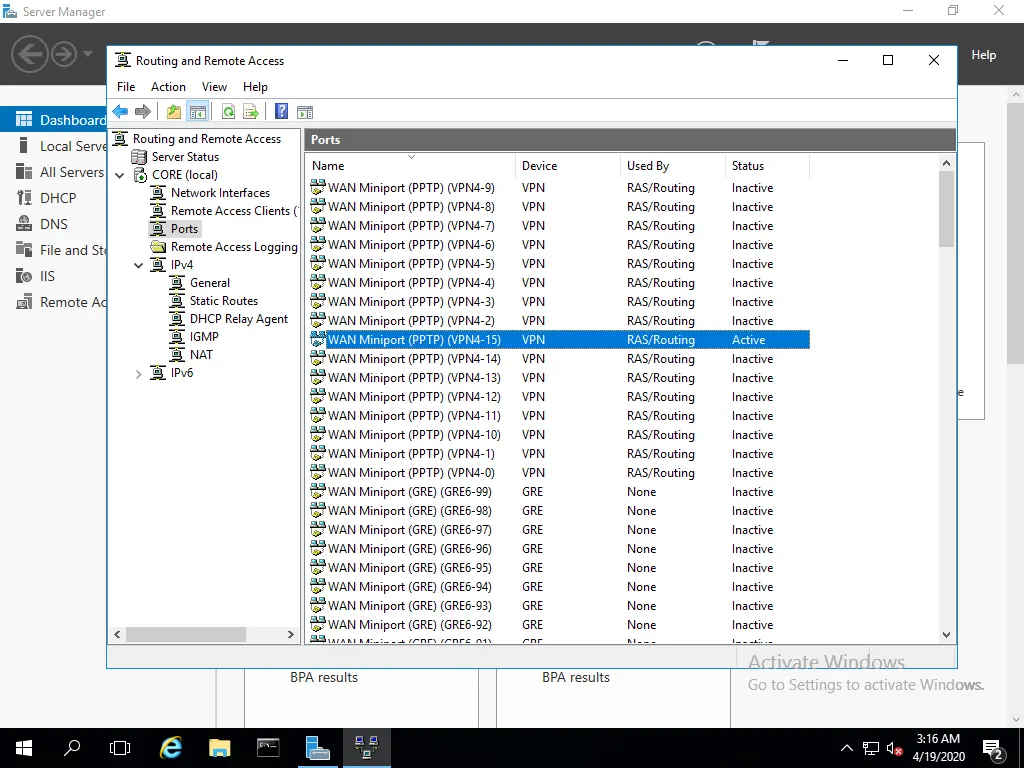Open Remote Access in Server Manager sidebar
This screenshot has height=768, width=1024.
[54, 302]
